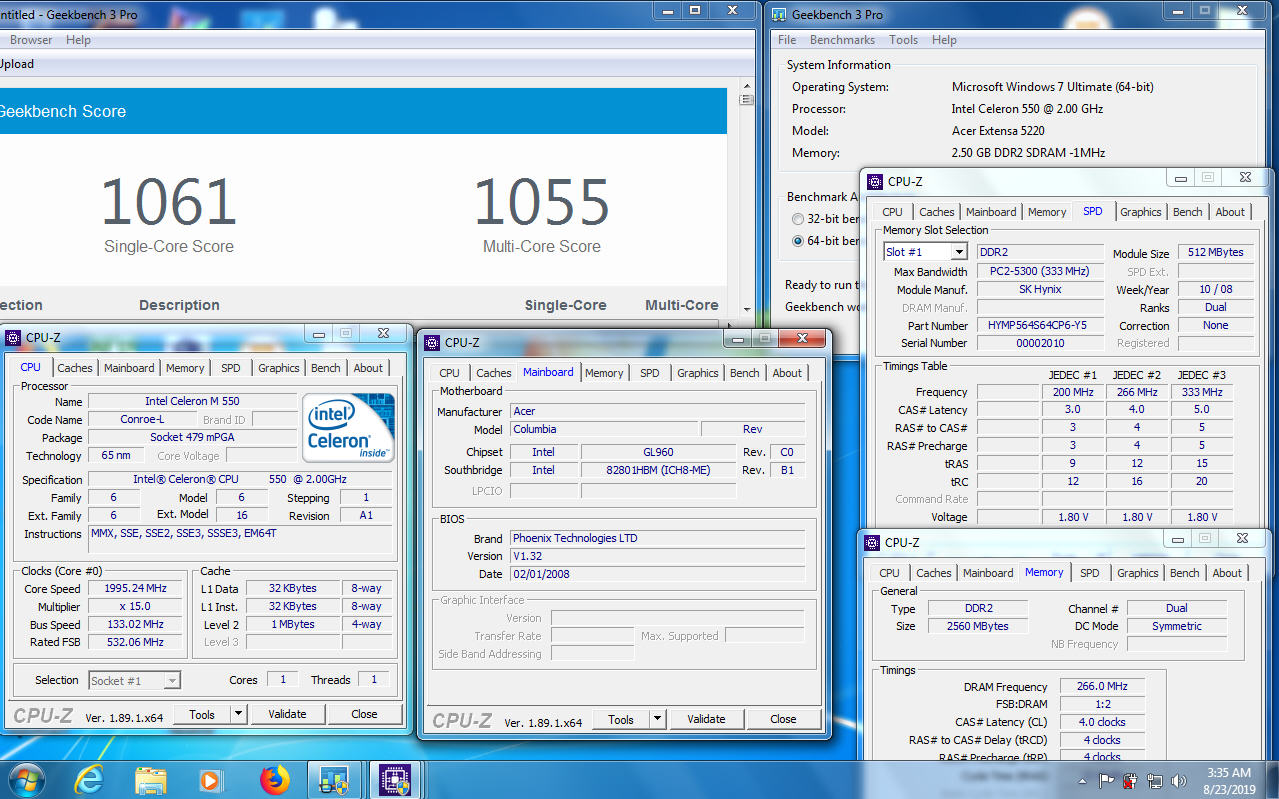Image resolution: width=1279 pixels, height=799 pixels.
Task: Click Tools button in CPU-Z Processor window
Action: click(202, 714)
